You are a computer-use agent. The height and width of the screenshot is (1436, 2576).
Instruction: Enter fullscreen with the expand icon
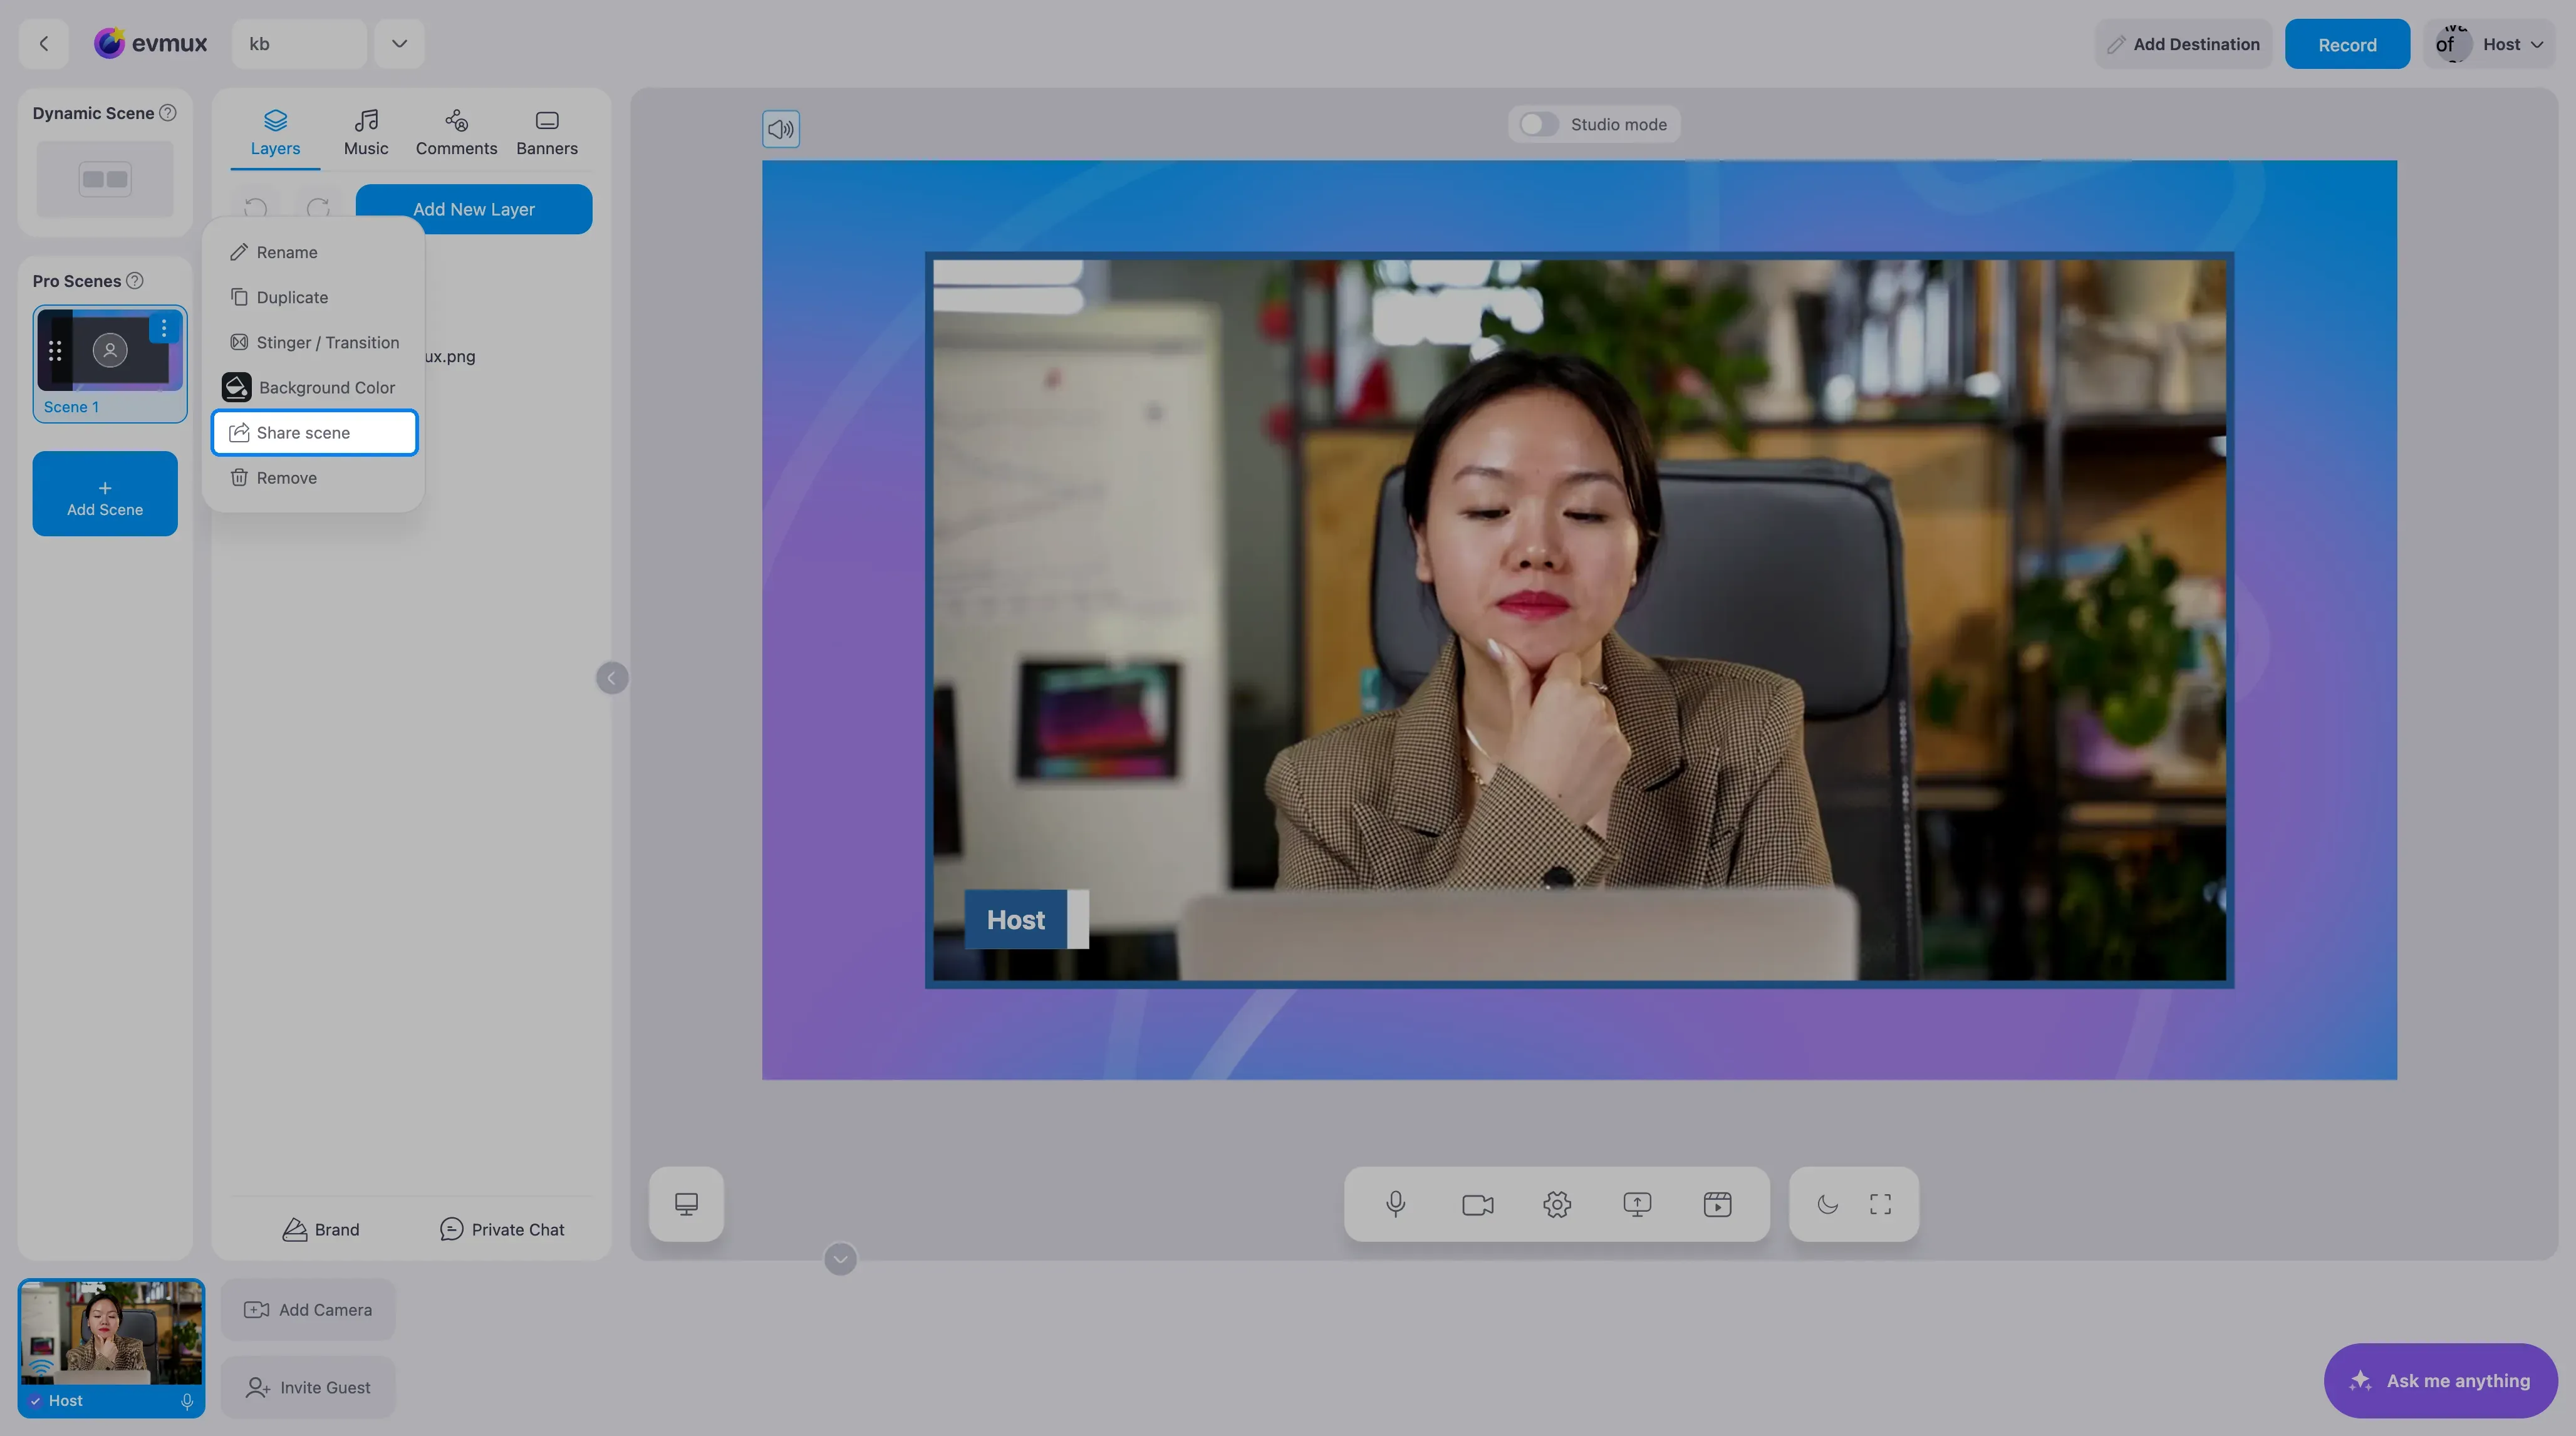tap(1880, 1204)
